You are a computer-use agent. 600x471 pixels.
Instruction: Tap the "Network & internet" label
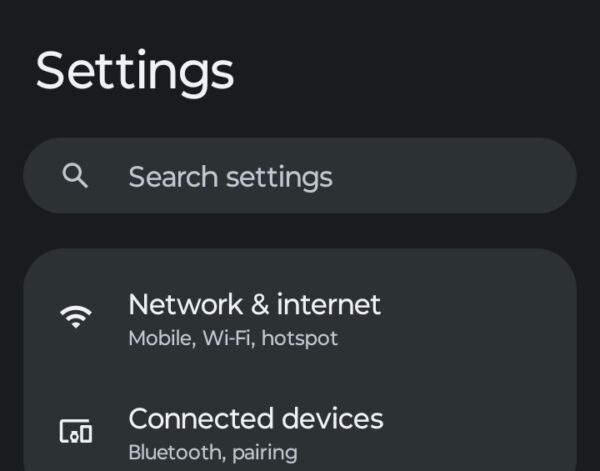pos(255,304)
